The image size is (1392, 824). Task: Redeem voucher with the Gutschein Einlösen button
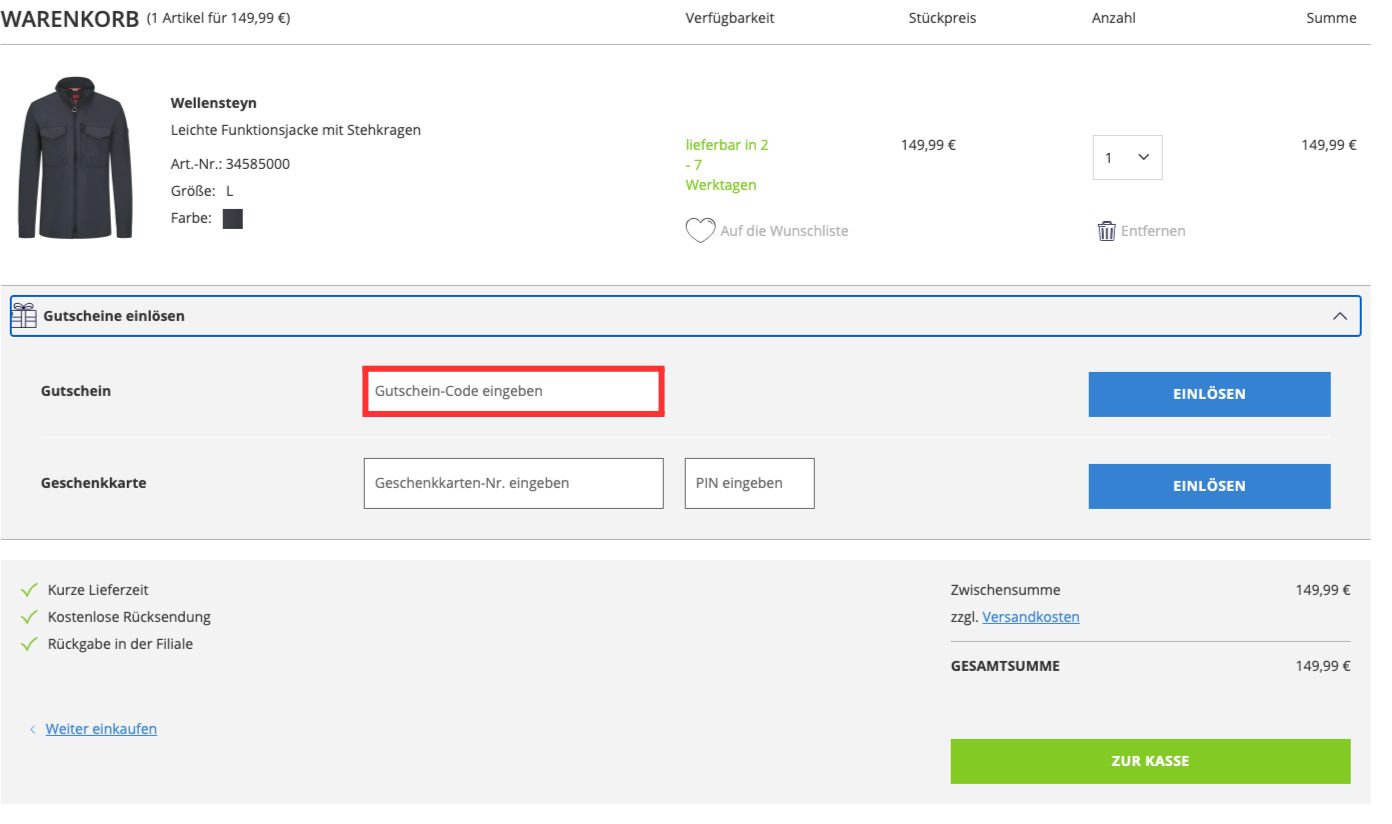(x=1209, y=394)
